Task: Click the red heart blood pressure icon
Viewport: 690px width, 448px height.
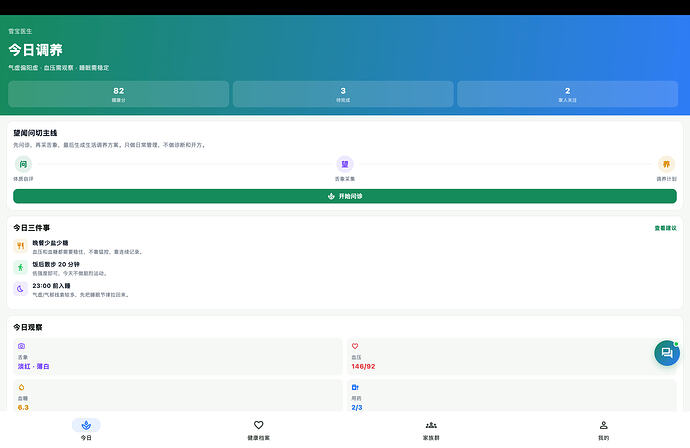Action: pos(355,346)
